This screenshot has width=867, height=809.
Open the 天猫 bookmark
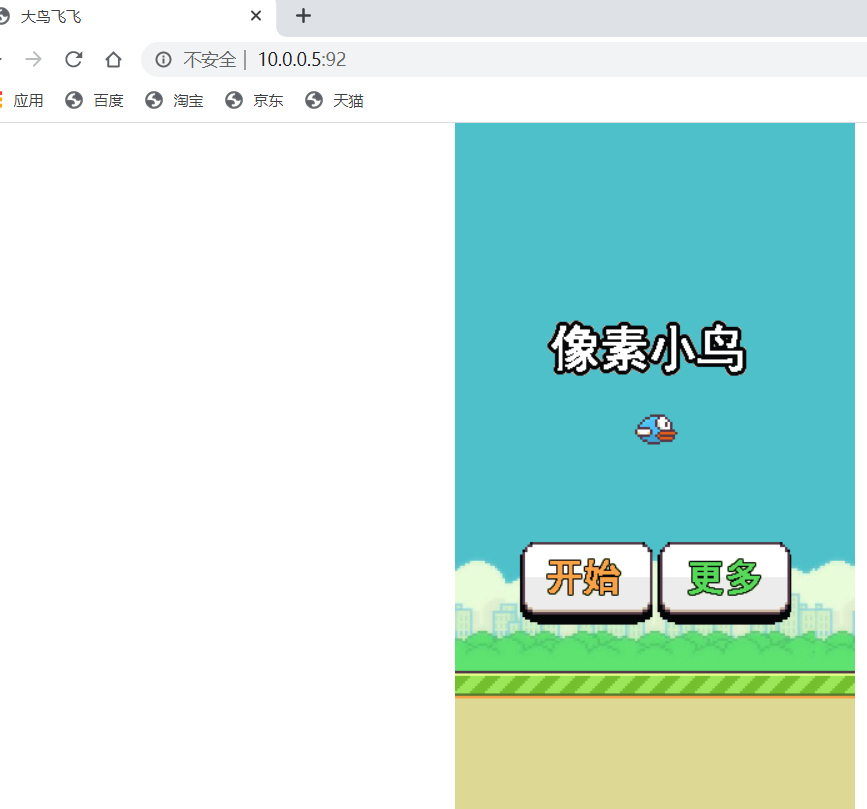(x=335, y=100)
